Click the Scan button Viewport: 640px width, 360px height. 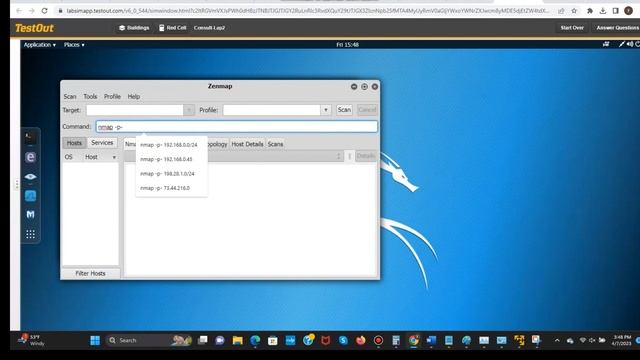click(x=344, y=110)
